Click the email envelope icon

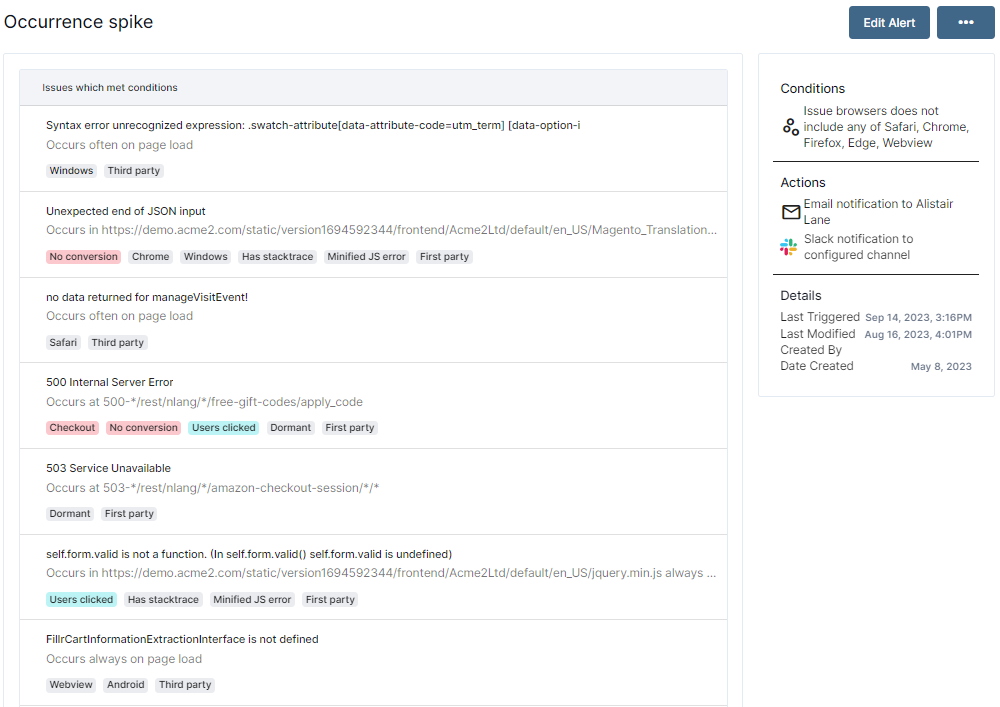tap(790, 212)
